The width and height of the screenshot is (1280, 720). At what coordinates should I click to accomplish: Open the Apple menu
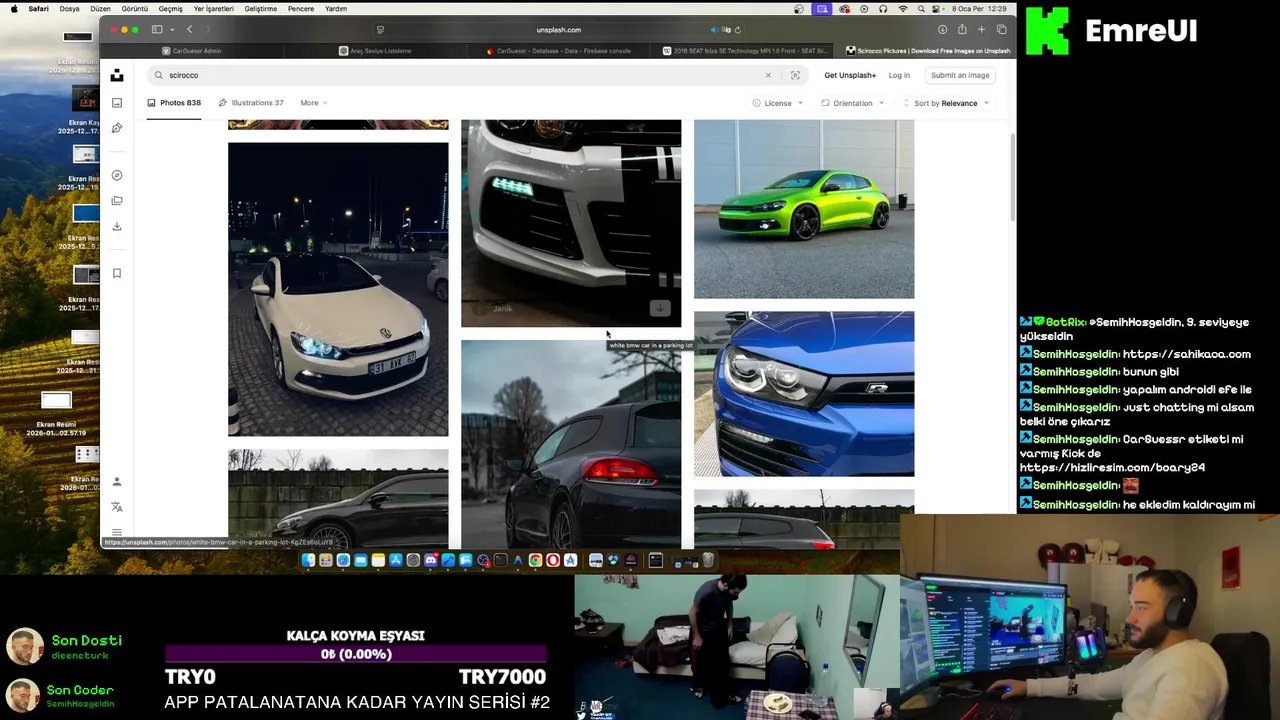click(14, 9)
